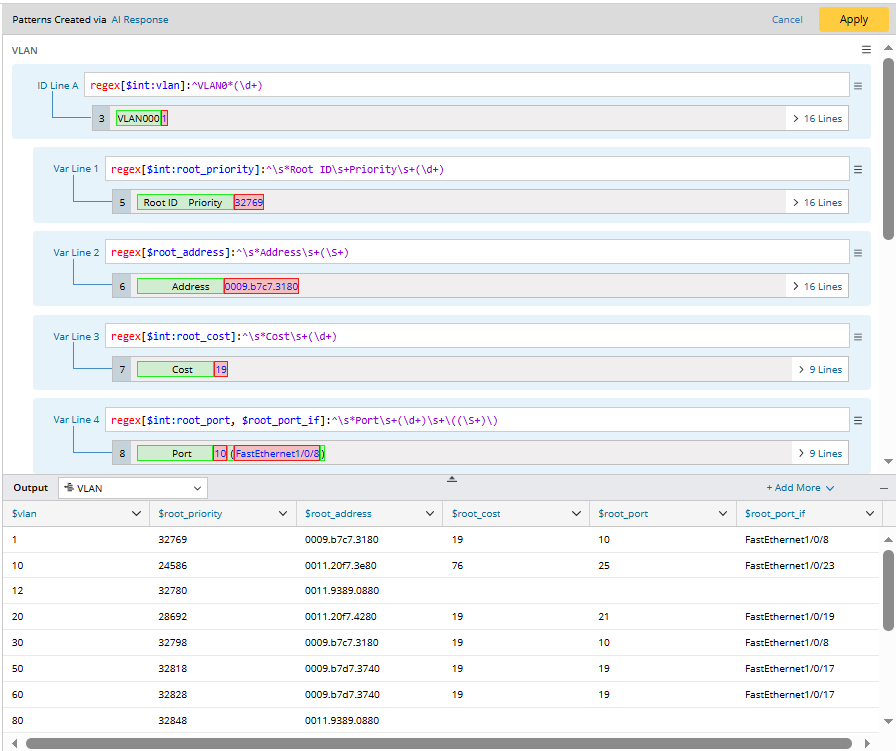Open Var Line 4 options menu icon
The height and width of the screenshot is (751, 896).
pyautogui.click(x=858, y=420)
